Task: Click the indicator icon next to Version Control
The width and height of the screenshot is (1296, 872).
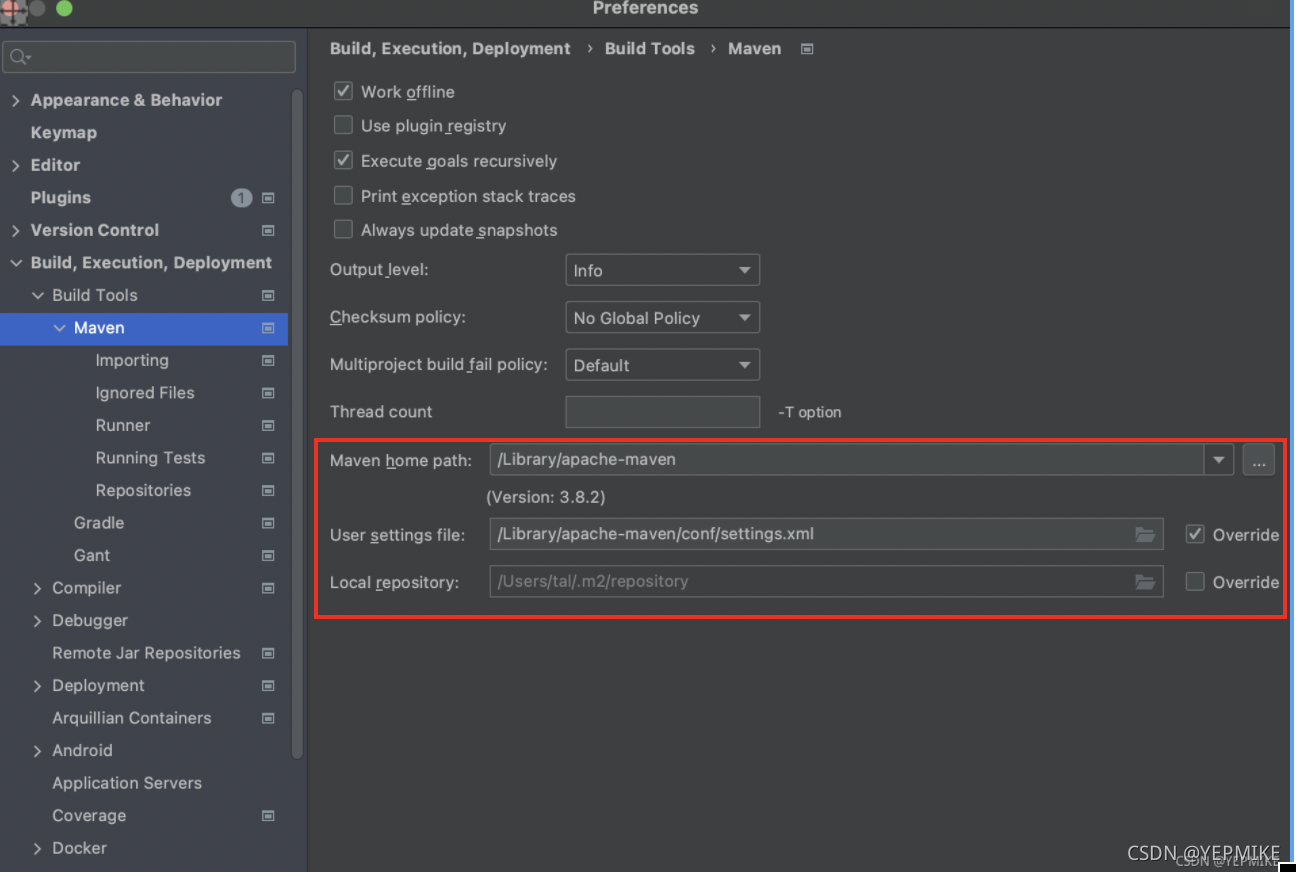Action: [x=268, y=230]
